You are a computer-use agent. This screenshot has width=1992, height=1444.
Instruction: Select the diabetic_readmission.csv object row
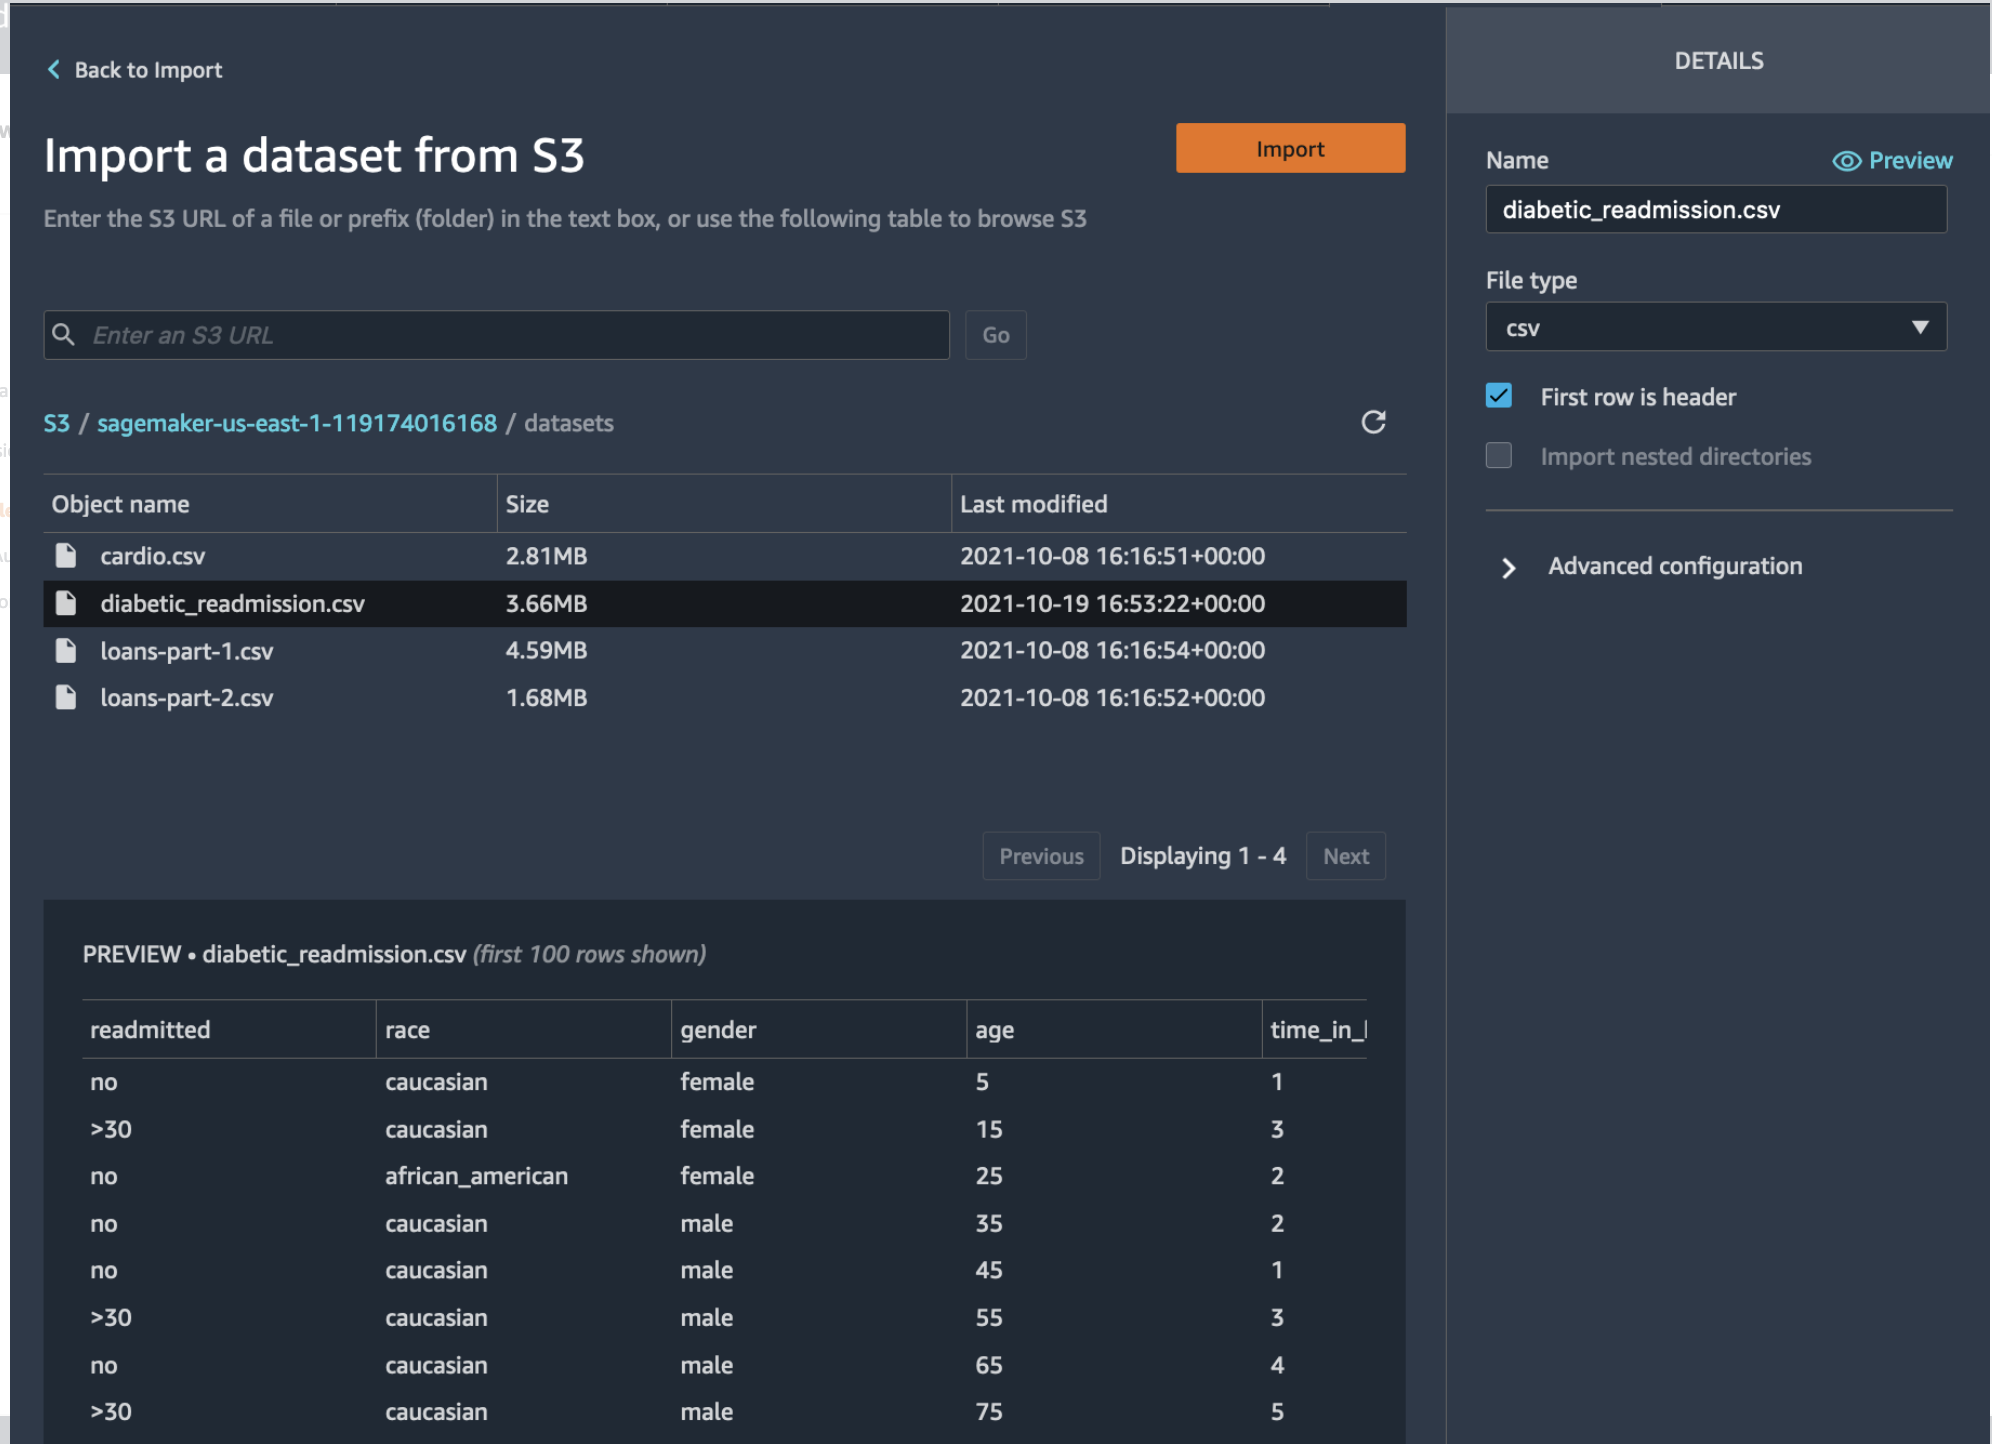725,603
